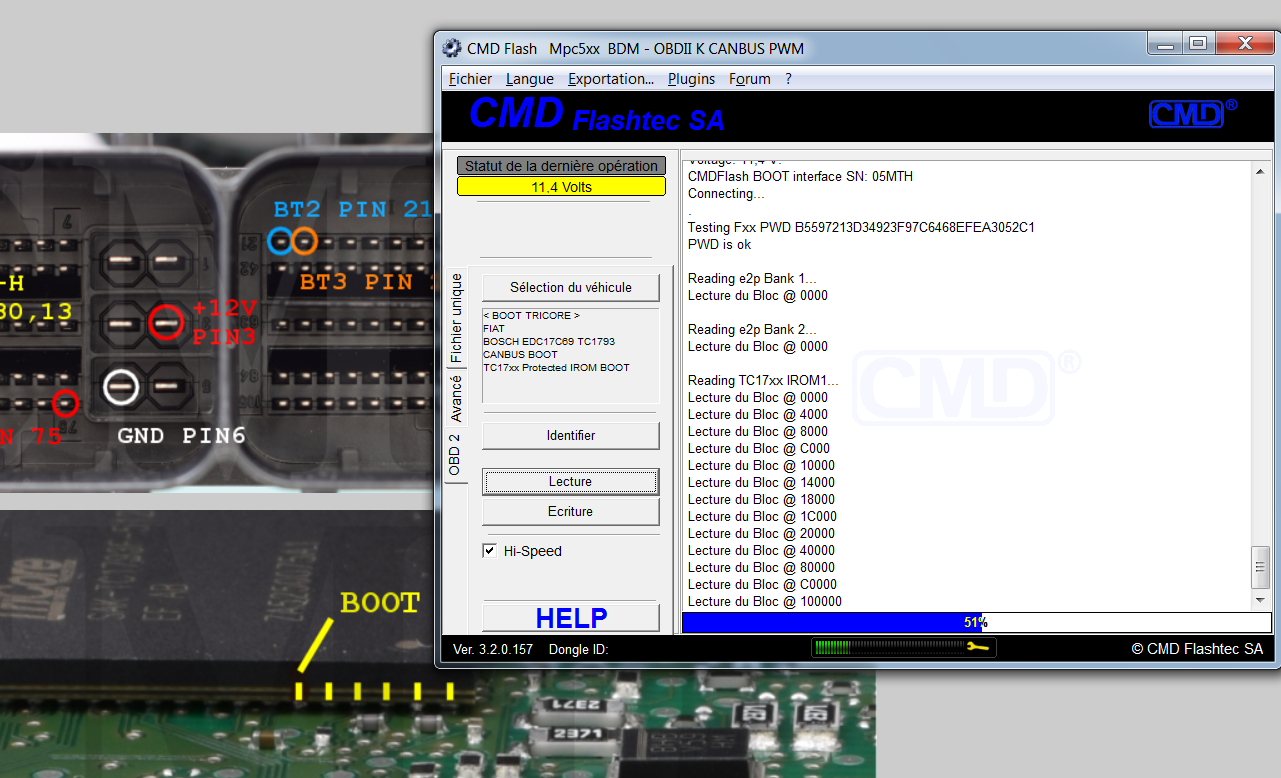The image size is (1281, 778).
Task: Minimize the CMD Flash window
Action: [1166, 43]
